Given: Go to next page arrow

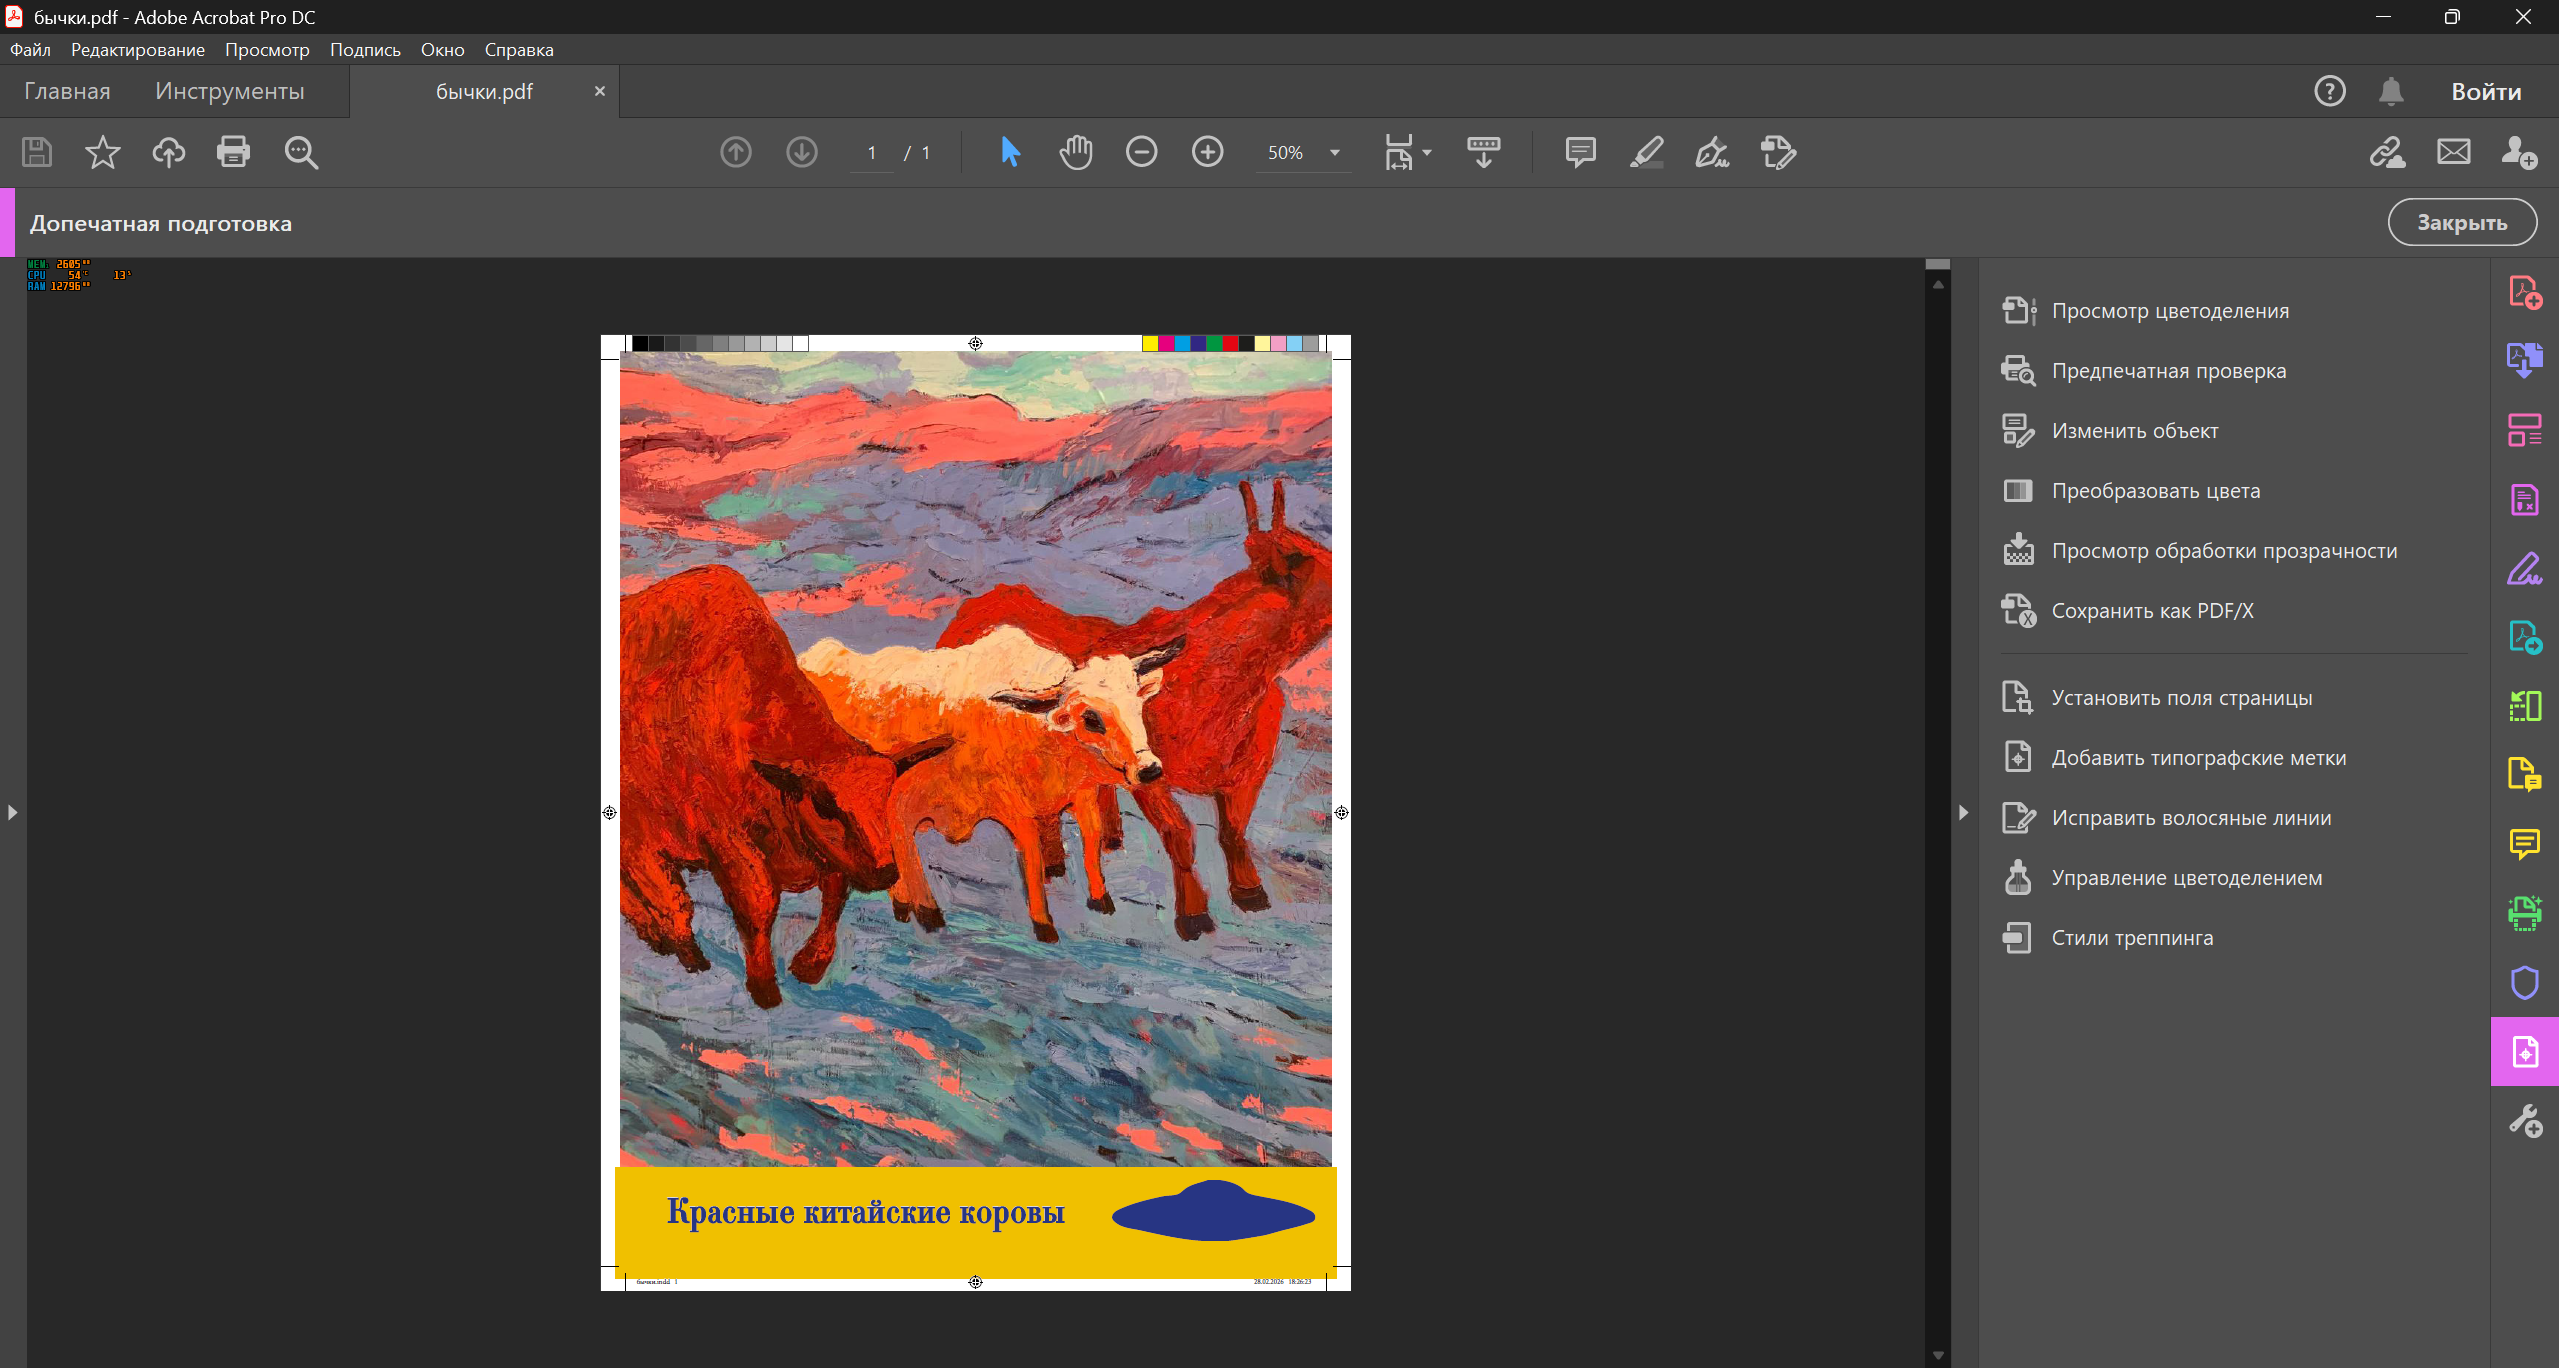Looking at the screenshot, I should click(802, 152).
